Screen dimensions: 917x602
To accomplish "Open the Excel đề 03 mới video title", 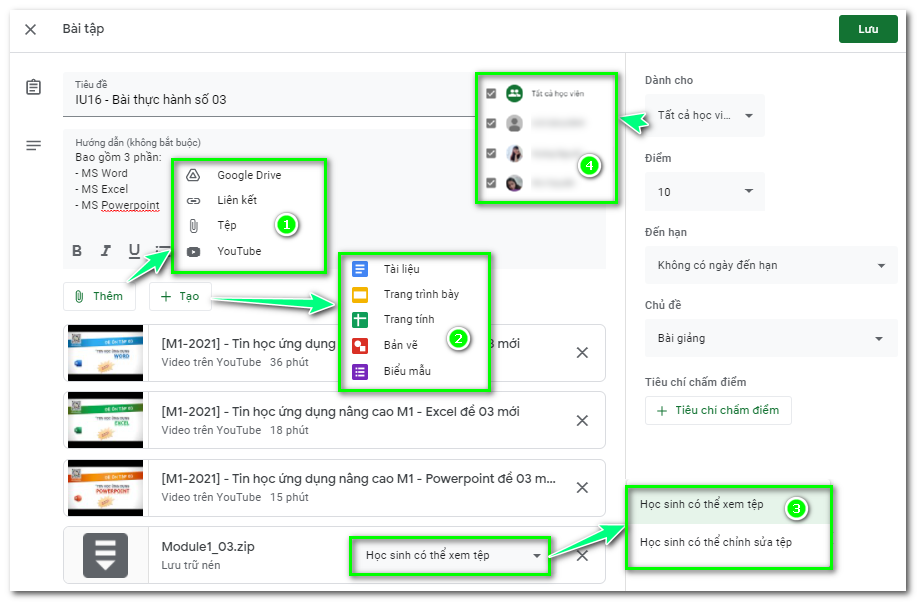I will coord(340,412).
